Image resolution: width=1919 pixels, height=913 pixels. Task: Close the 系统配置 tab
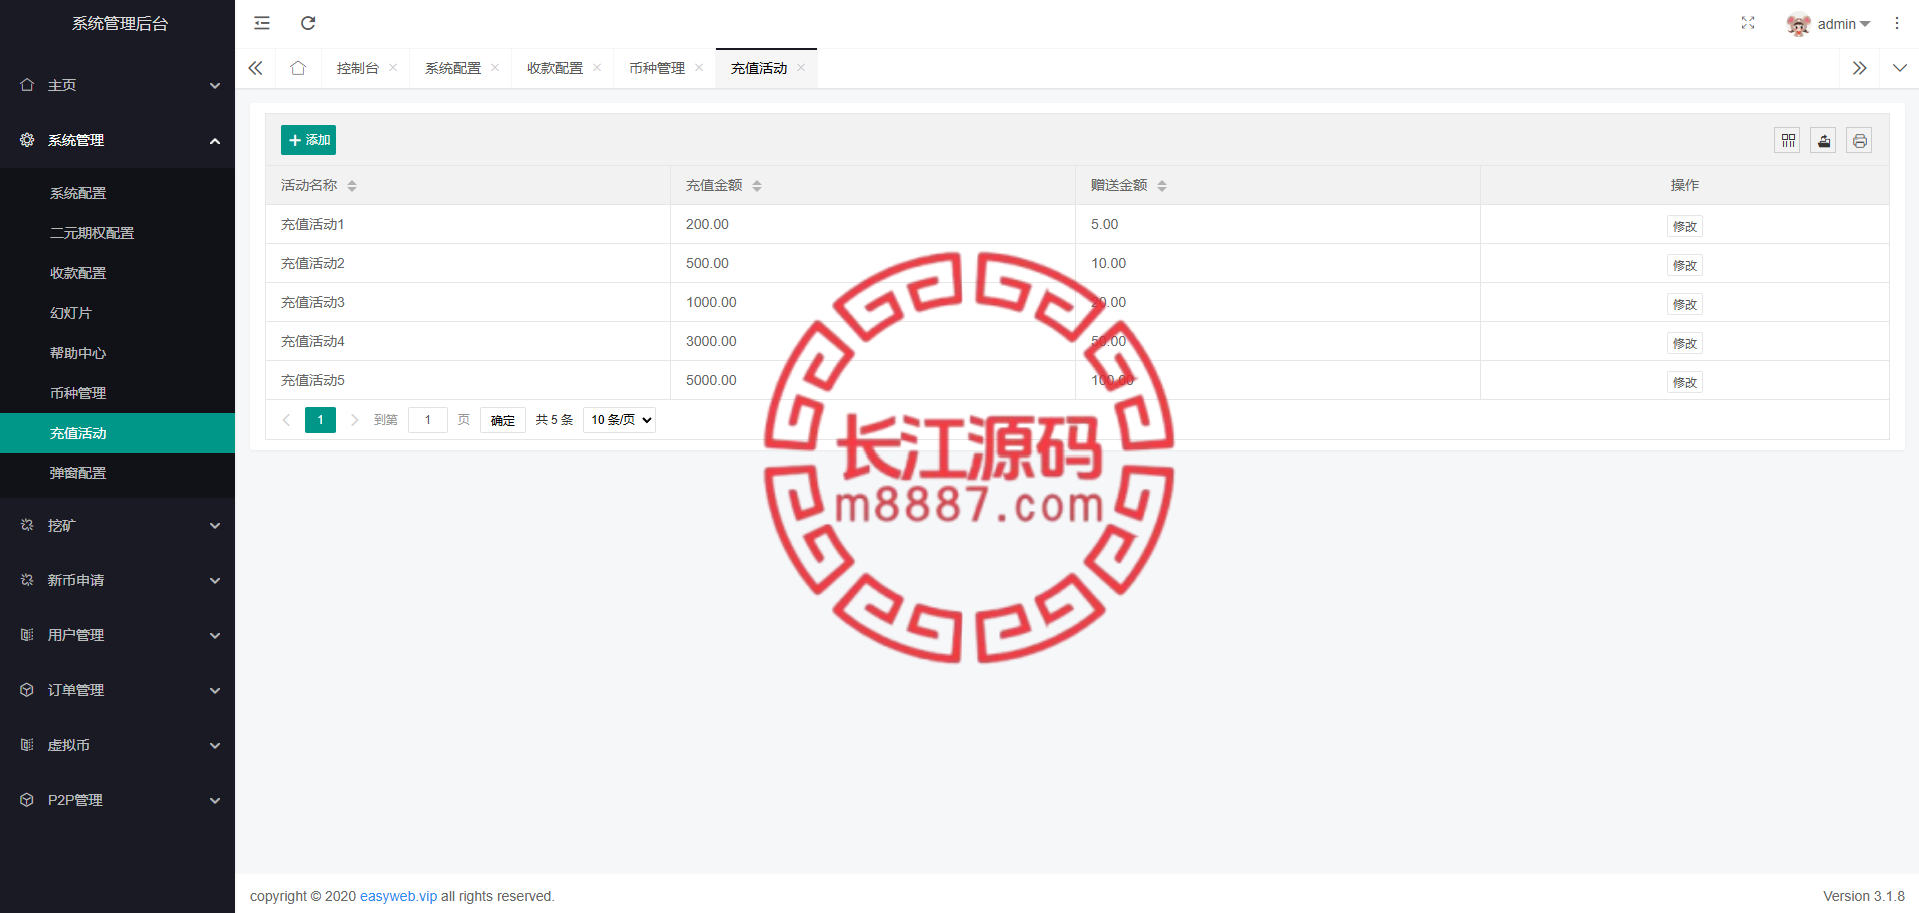pos(496,68)
